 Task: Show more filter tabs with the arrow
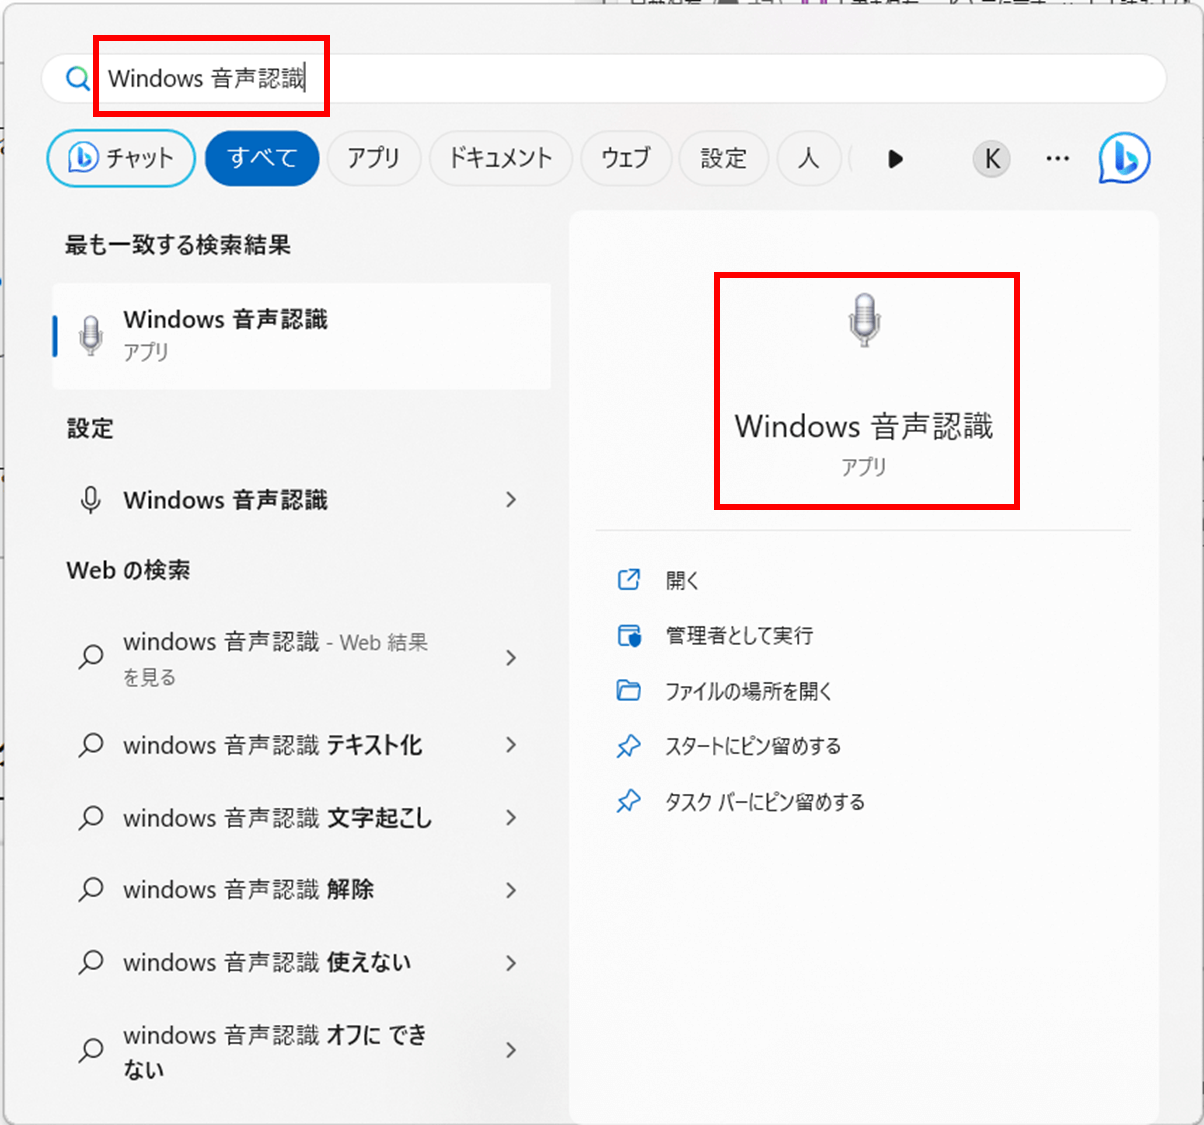pos(895,159)
